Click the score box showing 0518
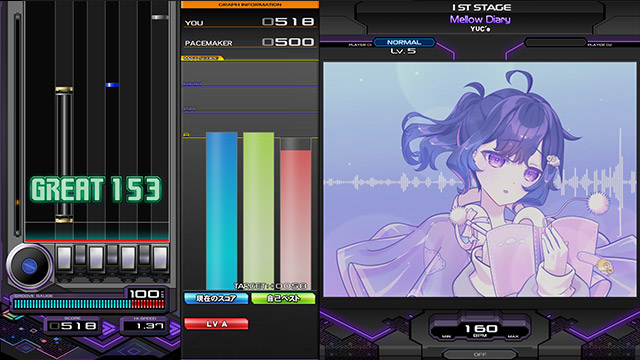640x360 pixels. [73, 326]
